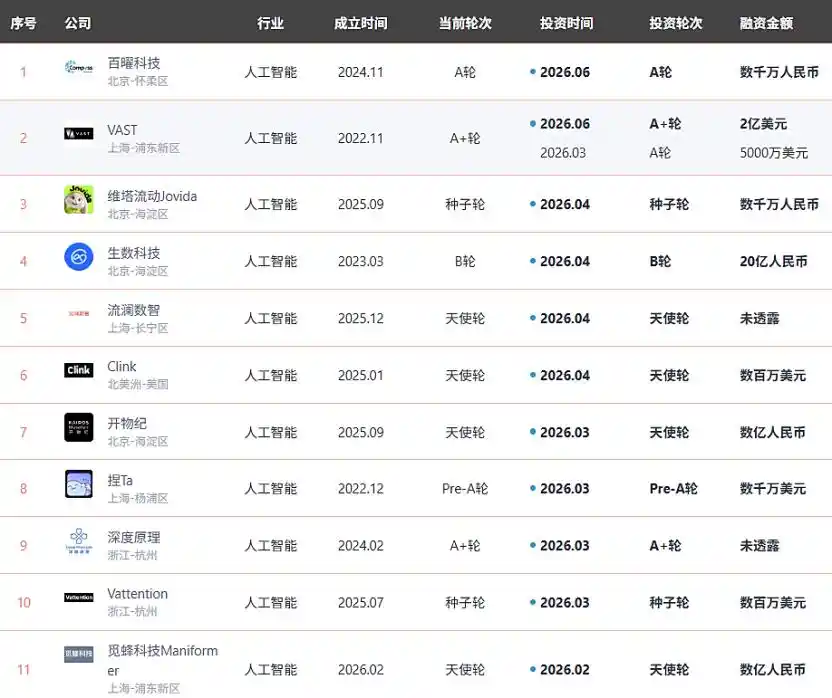Click 百曜科技's 2024.11 founding date
The height and width of the screenshot is (698, 832).
pos(361,72)
